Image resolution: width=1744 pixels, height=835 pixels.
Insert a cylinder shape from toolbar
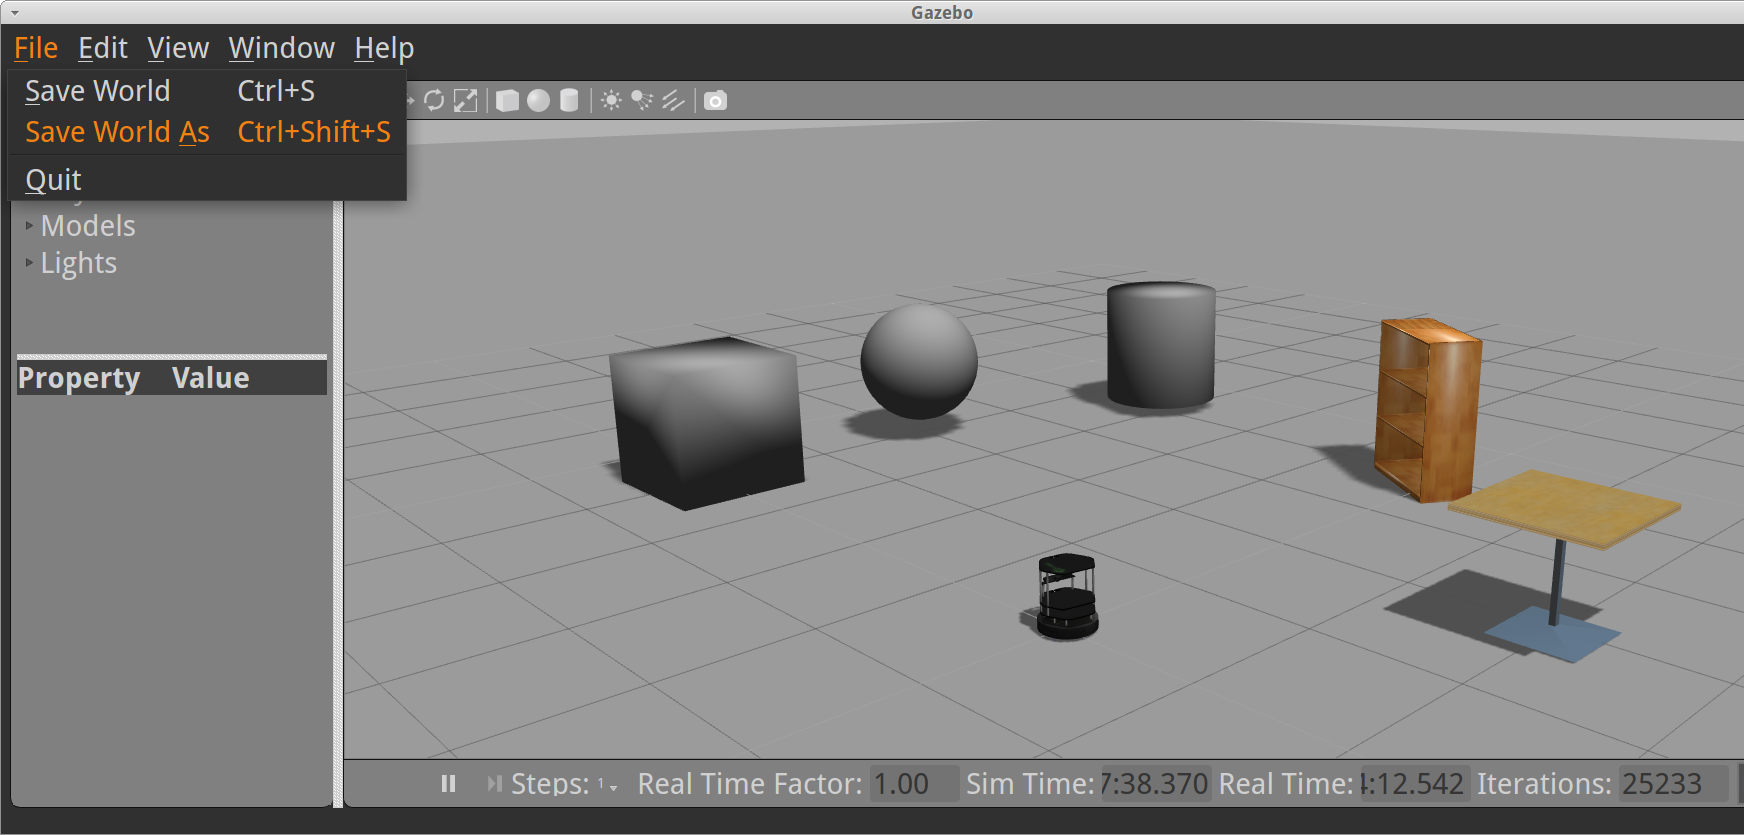tap(569, 101)
